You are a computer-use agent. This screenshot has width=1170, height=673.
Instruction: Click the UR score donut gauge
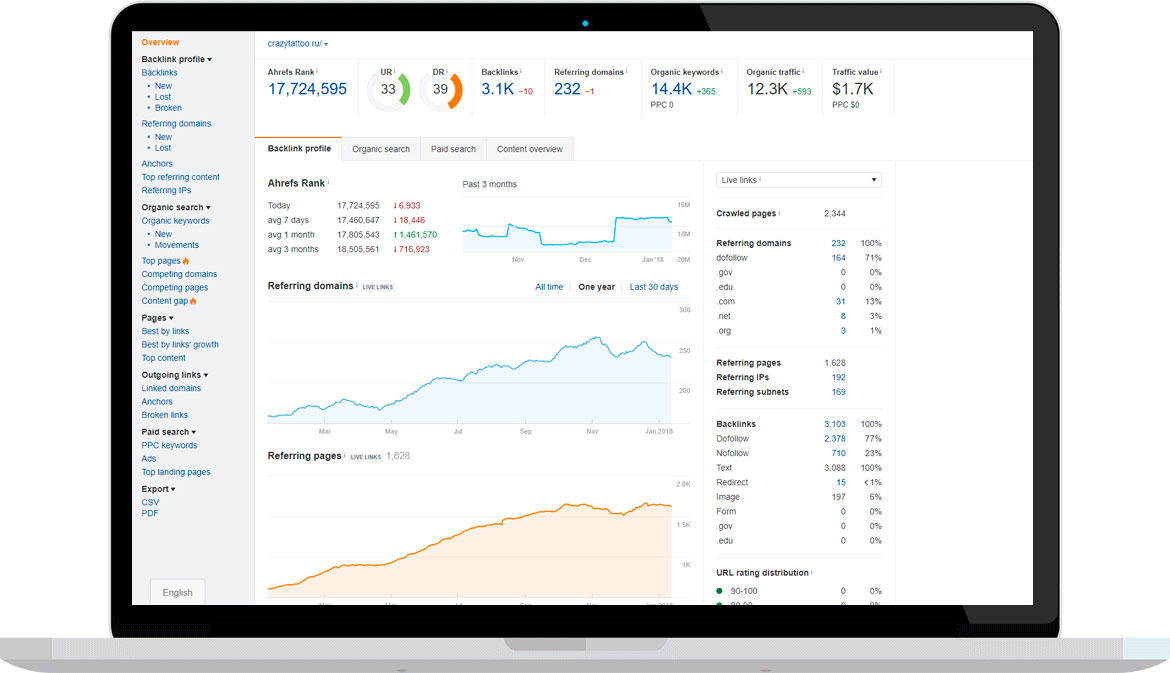(388, 90)
